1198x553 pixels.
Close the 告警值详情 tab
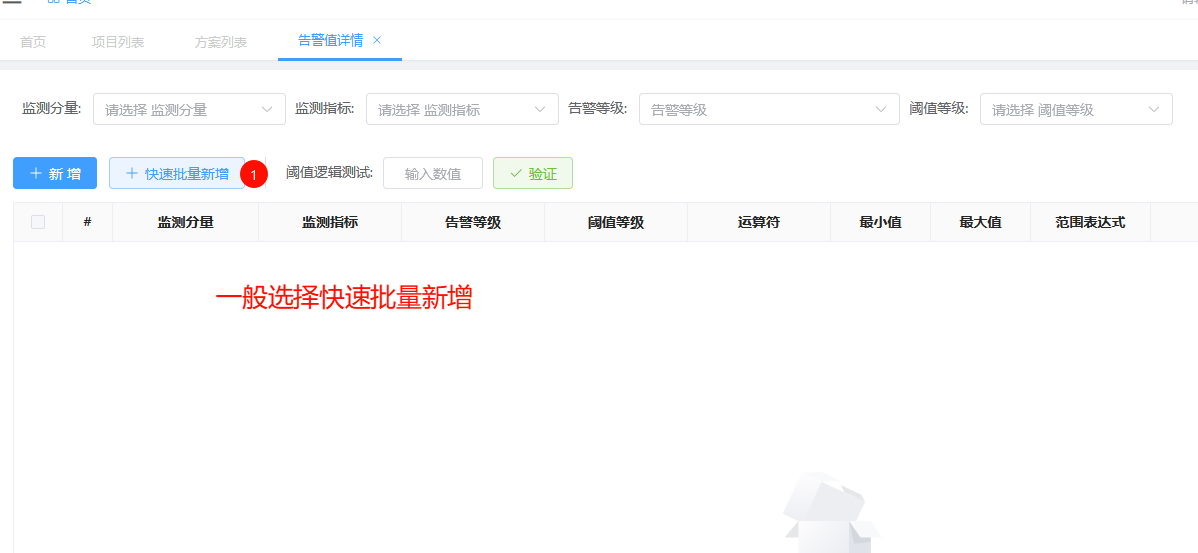click(377, 40)
